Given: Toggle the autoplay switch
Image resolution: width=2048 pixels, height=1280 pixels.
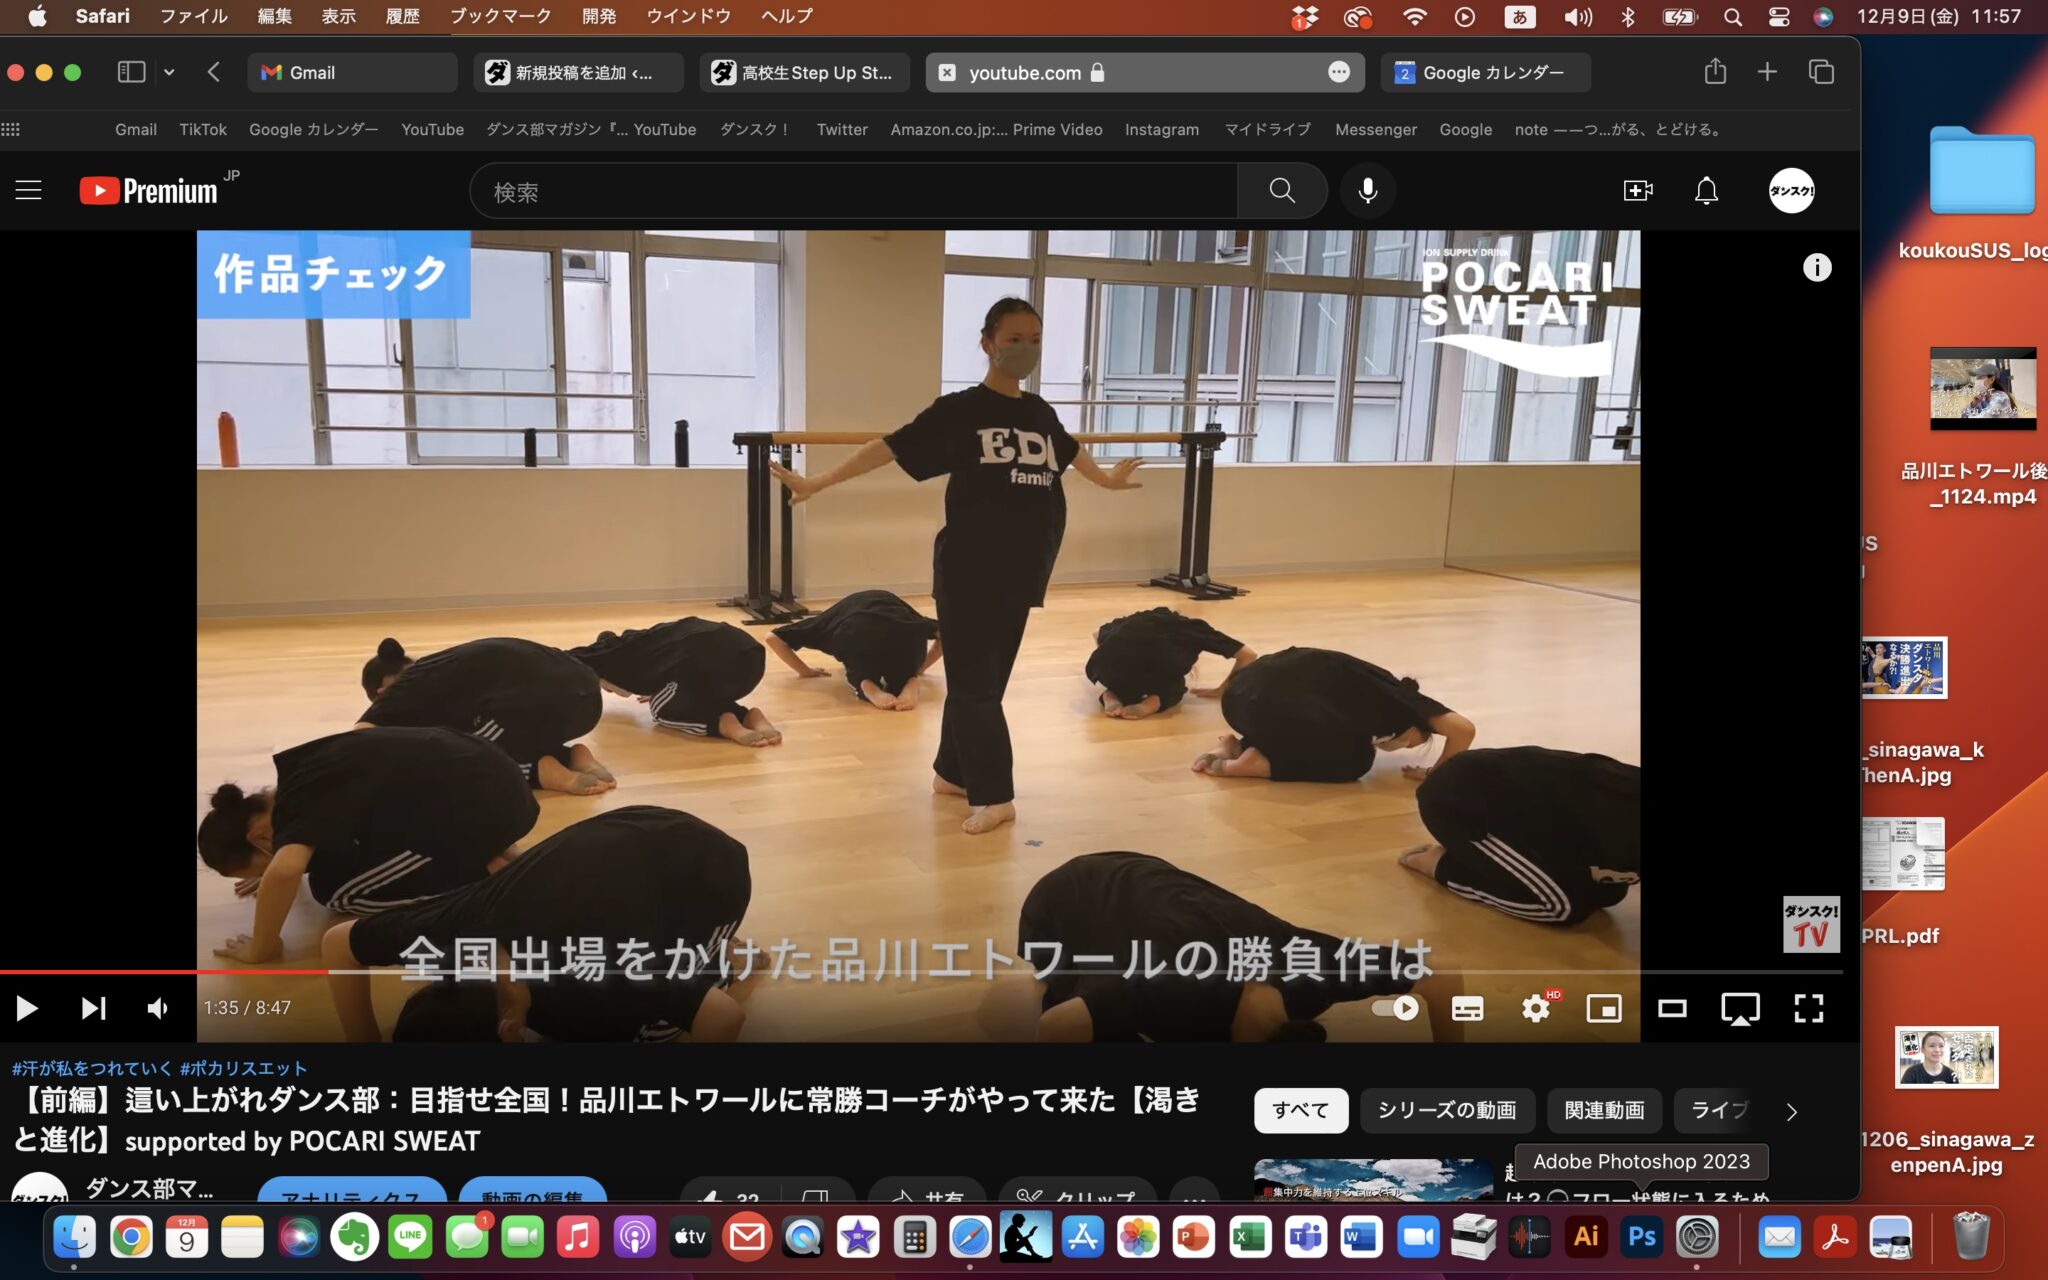Looking at the screenshot, I should click(1395, 1008).
